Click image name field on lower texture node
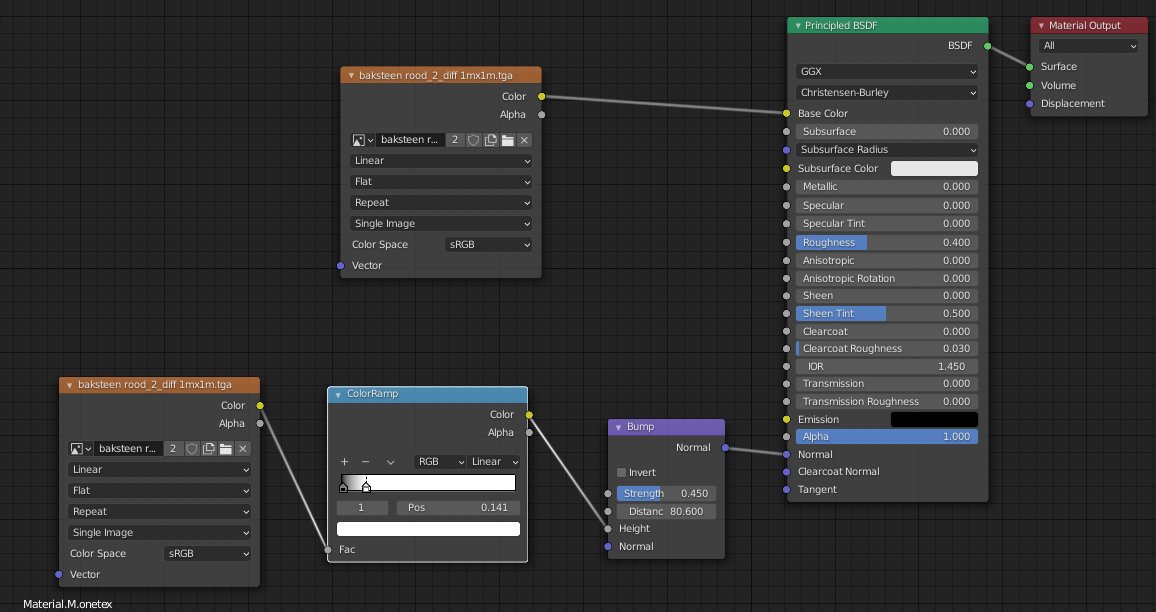This screenshot has width=1156, height=612. click(x=129, y=448)
